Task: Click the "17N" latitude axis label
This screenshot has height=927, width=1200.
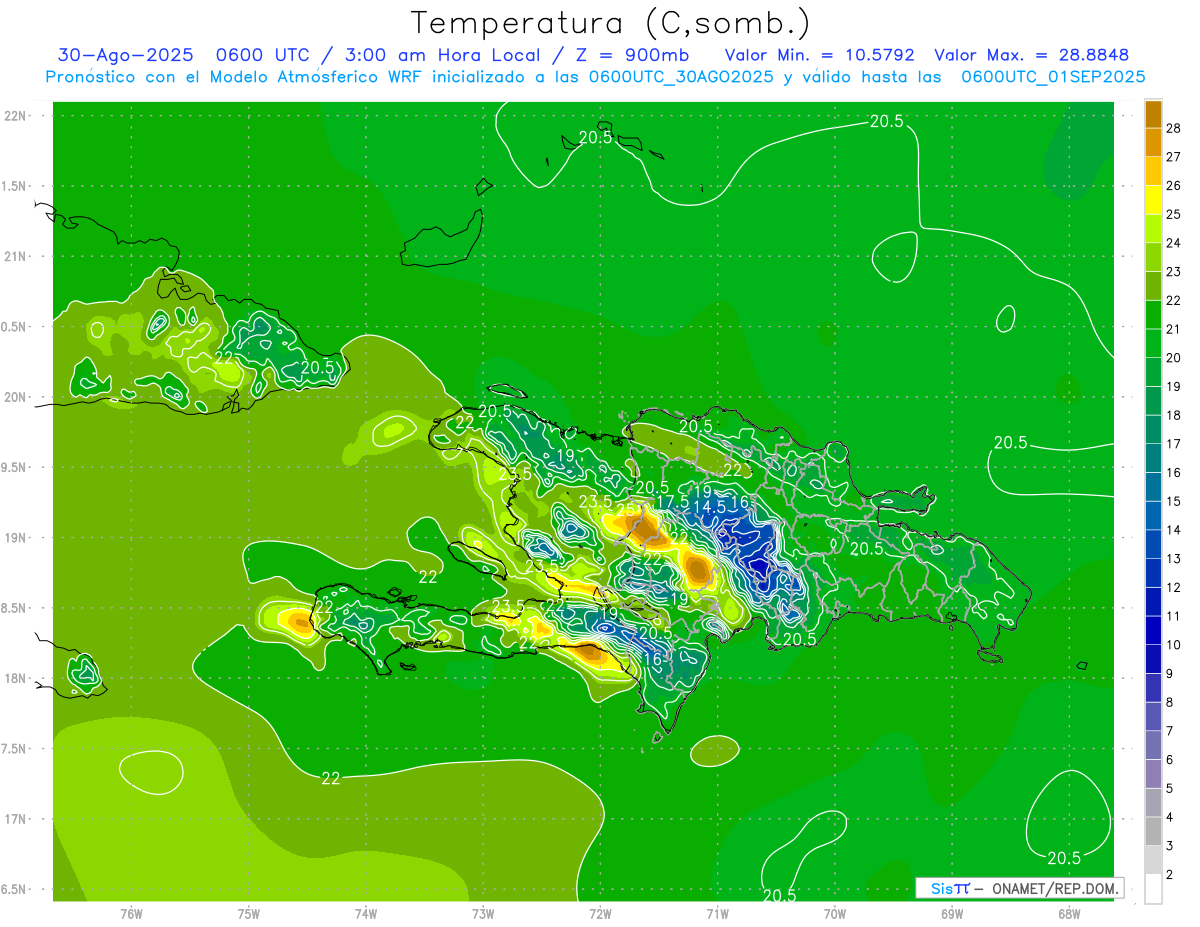Action: click(14, 819)
